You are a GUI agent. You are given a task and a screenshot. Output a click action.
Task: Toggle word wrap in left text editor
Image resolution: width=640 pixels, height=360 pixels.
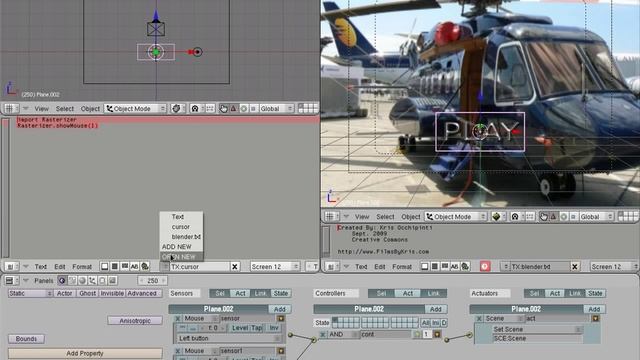tap(124, 267)
